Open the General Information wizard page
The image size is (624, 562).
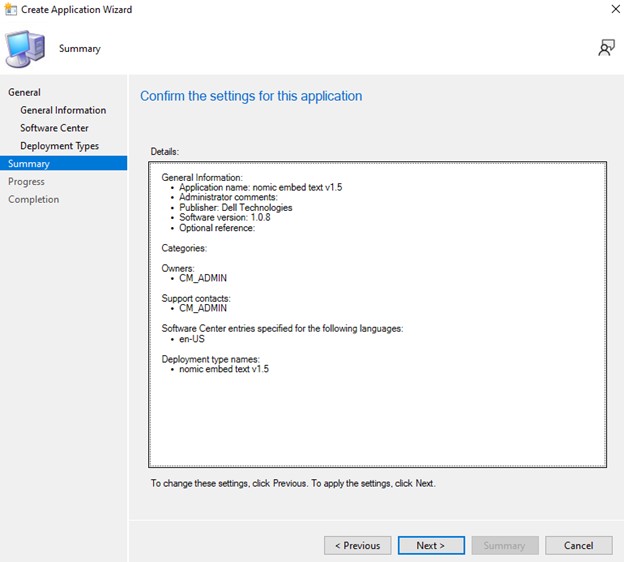(x=63, y=110)
